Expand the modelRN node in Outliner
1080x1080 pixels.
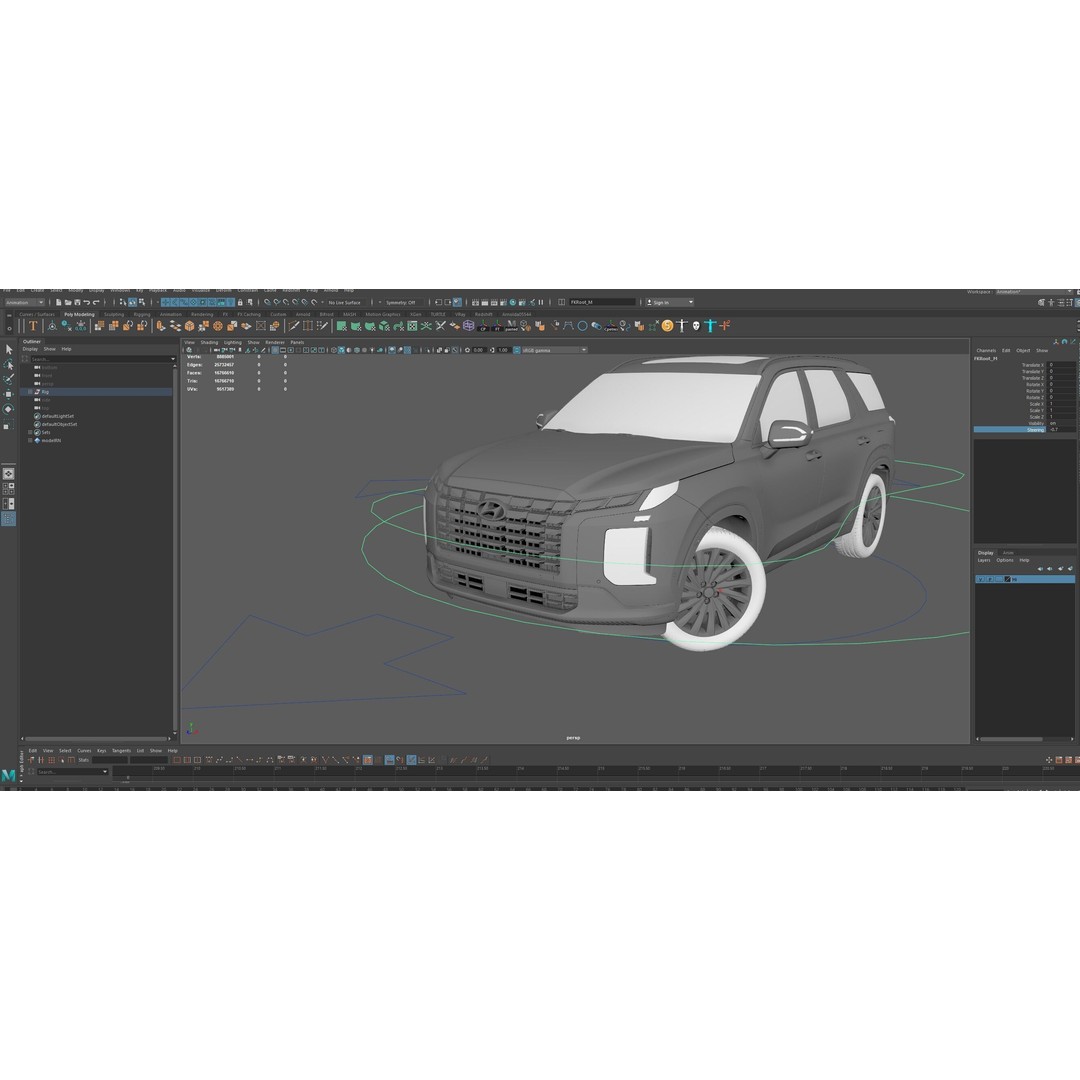point(30,440)
